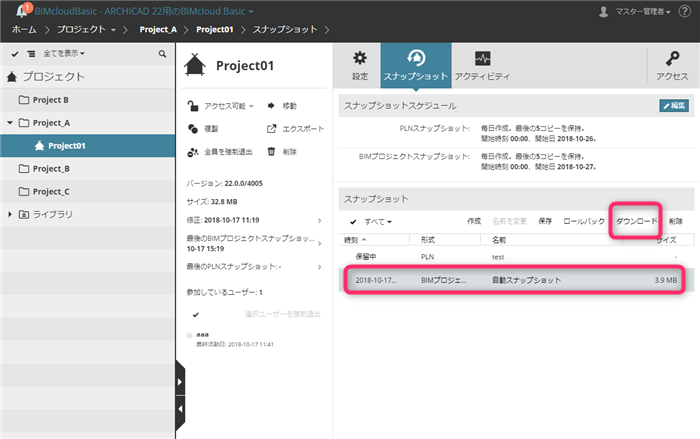
Task: Click the library folder icon in tree
Action: pos(24,214)
